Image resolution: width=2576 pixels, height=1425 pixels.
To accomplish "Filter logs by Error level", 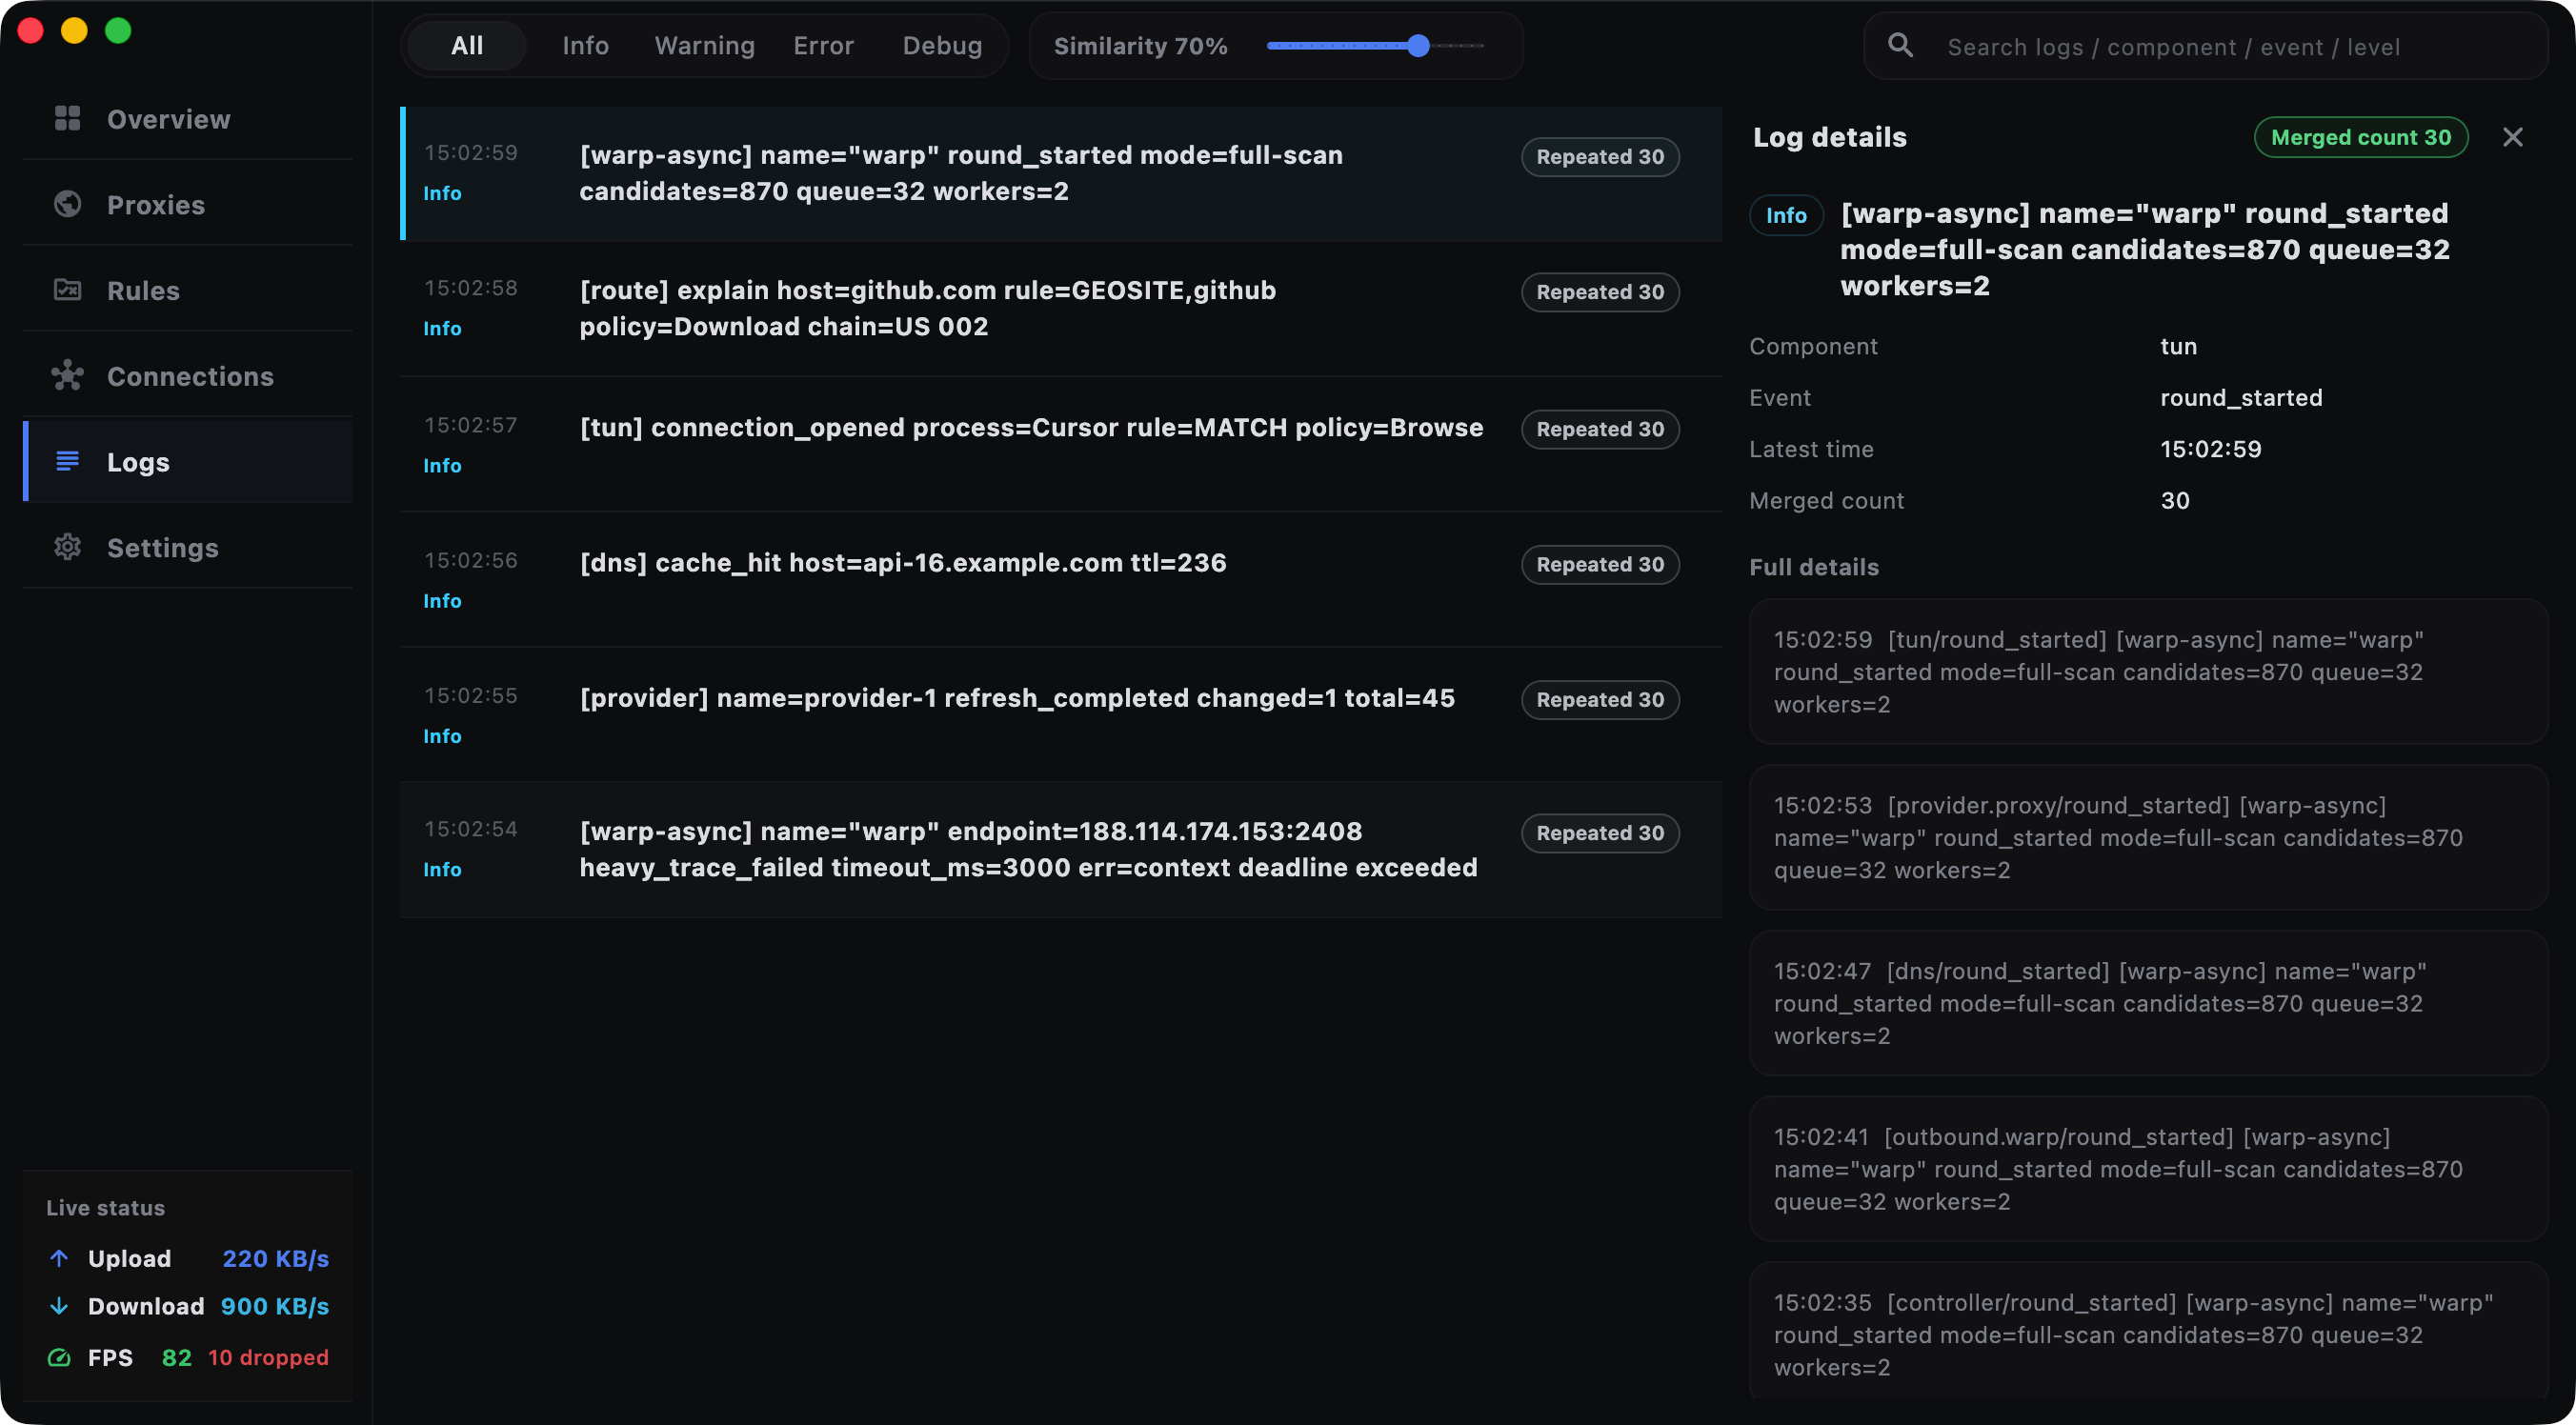I will coord(823,46).
